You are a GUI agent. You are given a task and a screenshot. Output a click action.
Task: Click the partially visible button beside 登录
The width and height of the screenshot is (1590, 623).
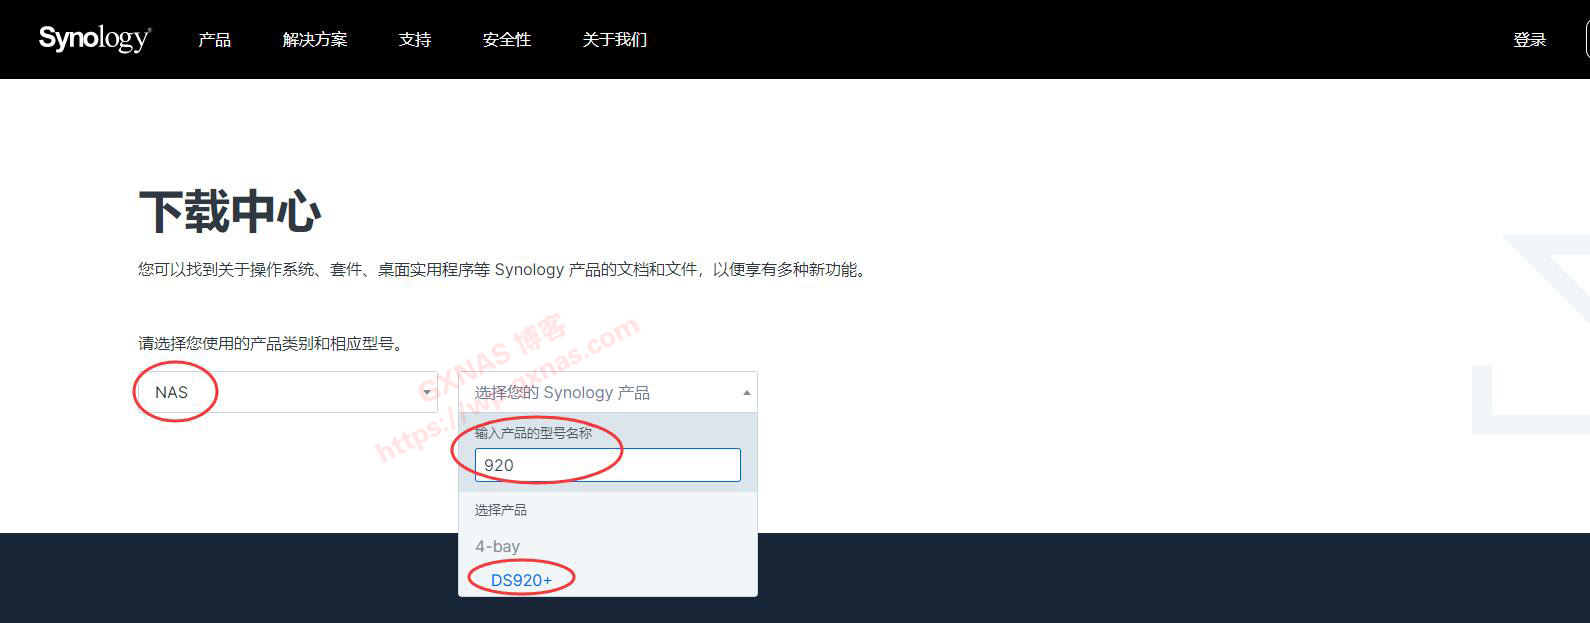click(x=1587, y=40)
